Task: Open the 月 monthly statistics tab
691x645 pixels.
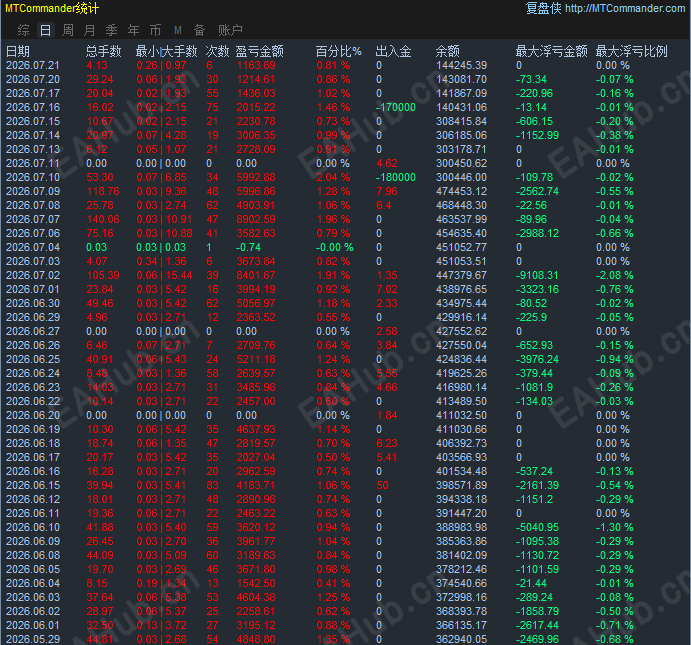Action: click(89, 30)
